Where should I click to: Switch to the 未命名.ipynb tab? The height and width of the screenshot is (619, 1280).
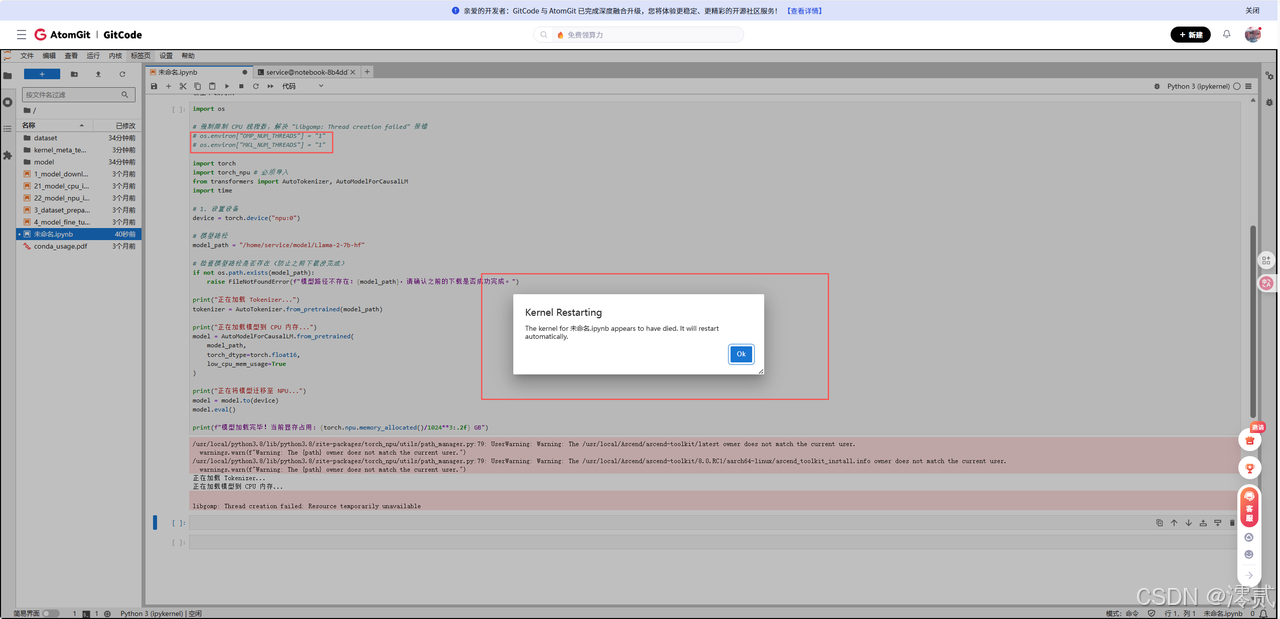[198, 72]
